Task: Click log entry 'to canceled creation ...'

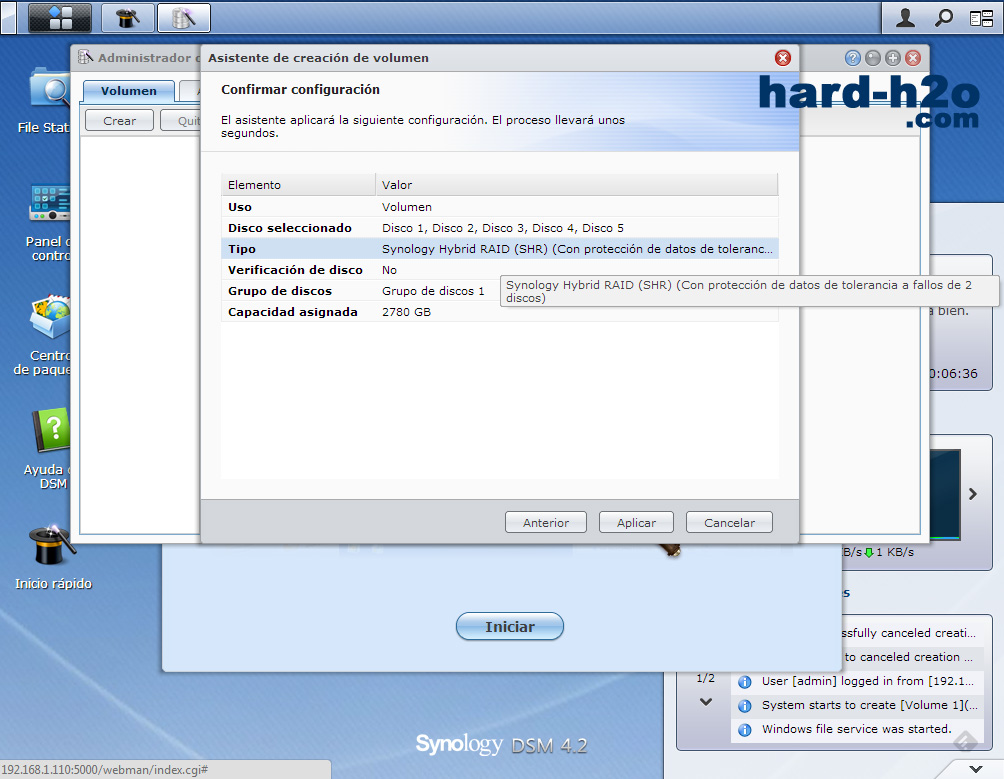Action: (x=909, y=657)
